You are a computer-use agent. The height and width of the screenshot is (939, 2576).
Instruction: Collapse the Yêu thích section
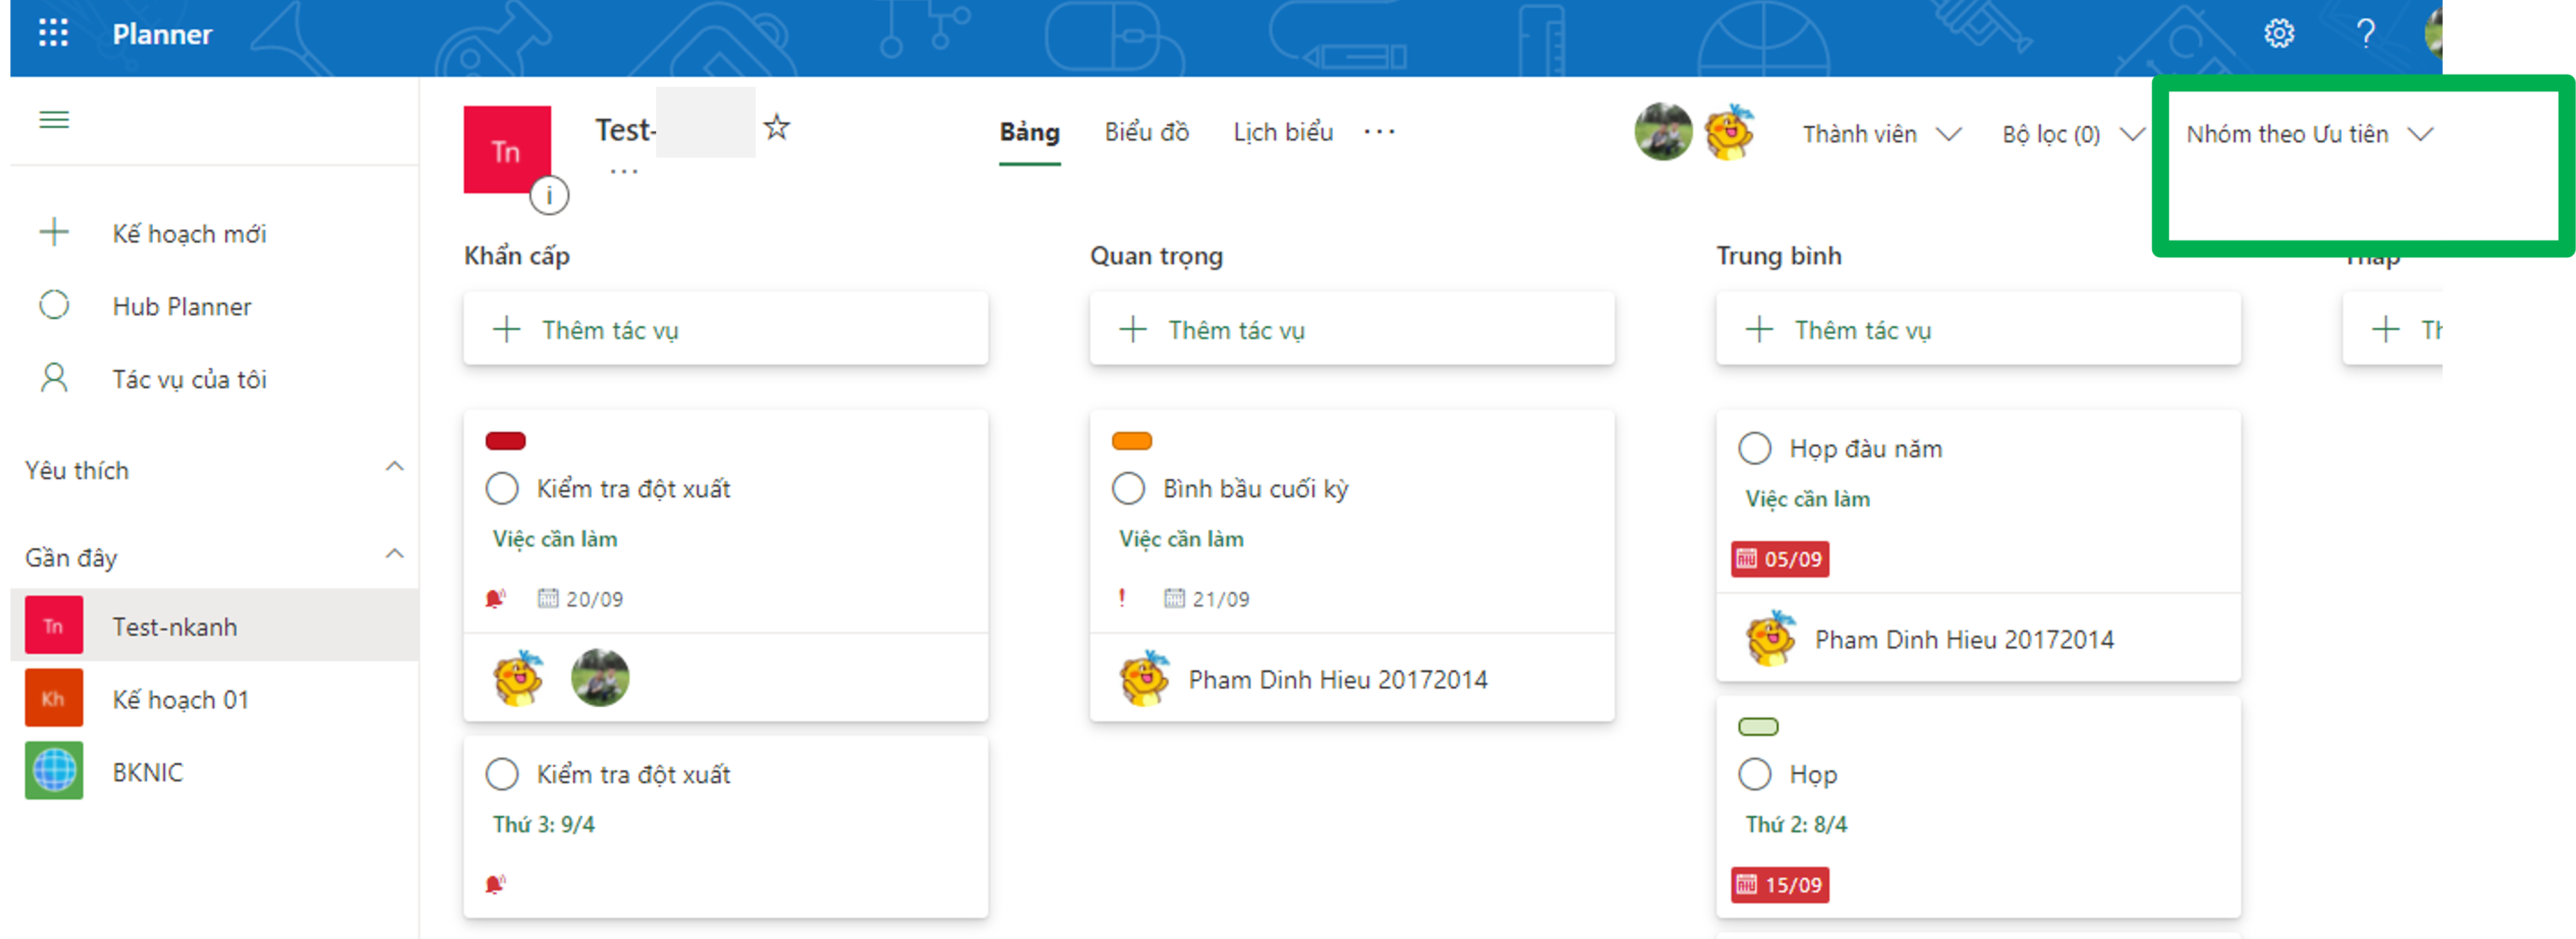395,467
